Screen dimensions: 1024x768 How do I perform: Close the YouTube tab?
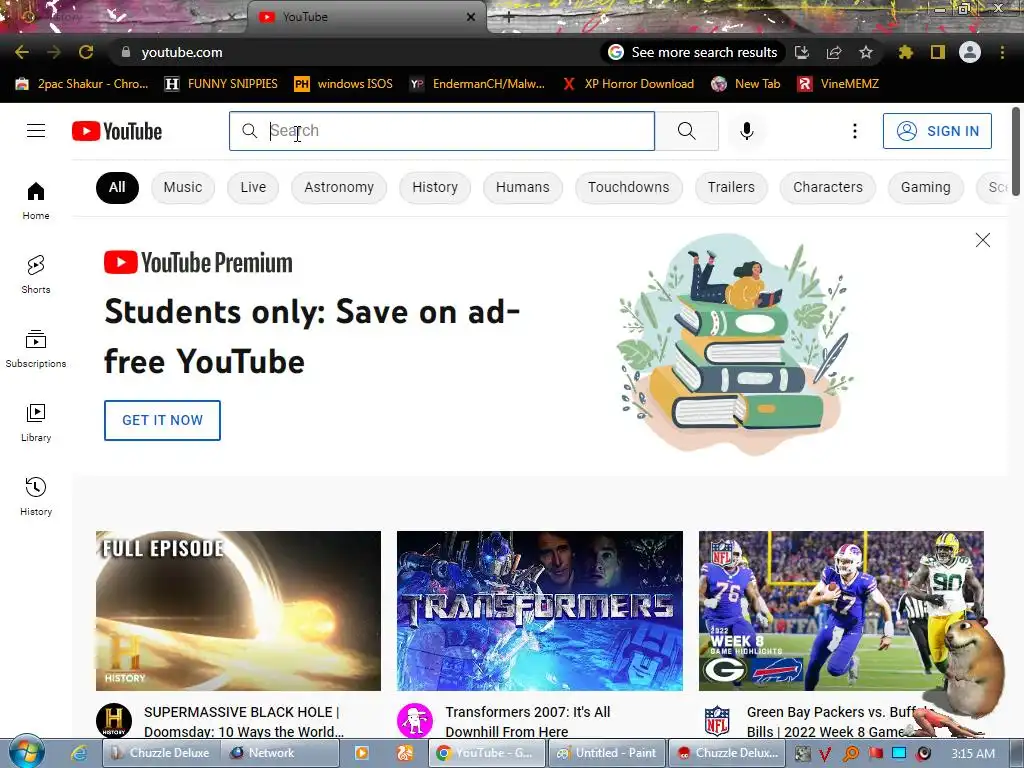click(471, 17)
